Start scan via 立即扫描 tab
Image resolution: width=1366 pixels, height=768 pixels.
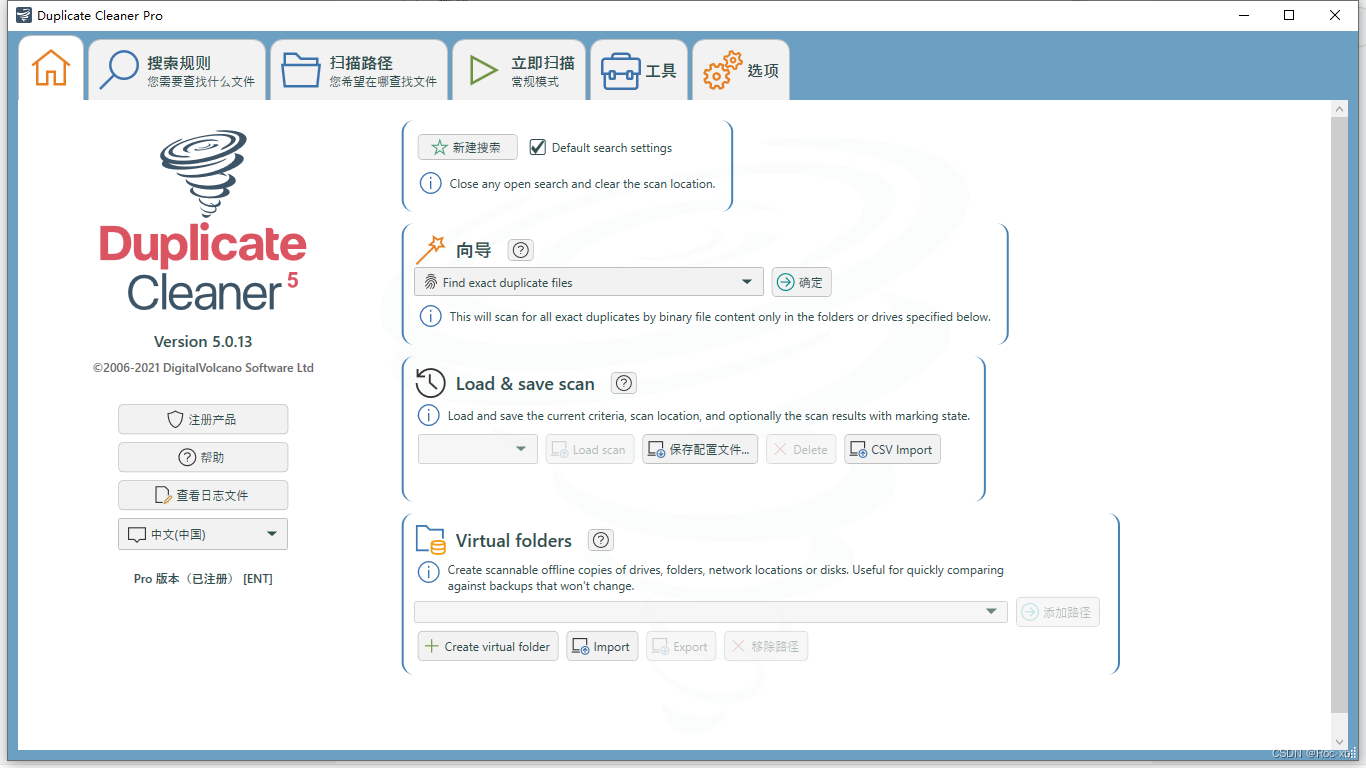[x=518, y=70]
